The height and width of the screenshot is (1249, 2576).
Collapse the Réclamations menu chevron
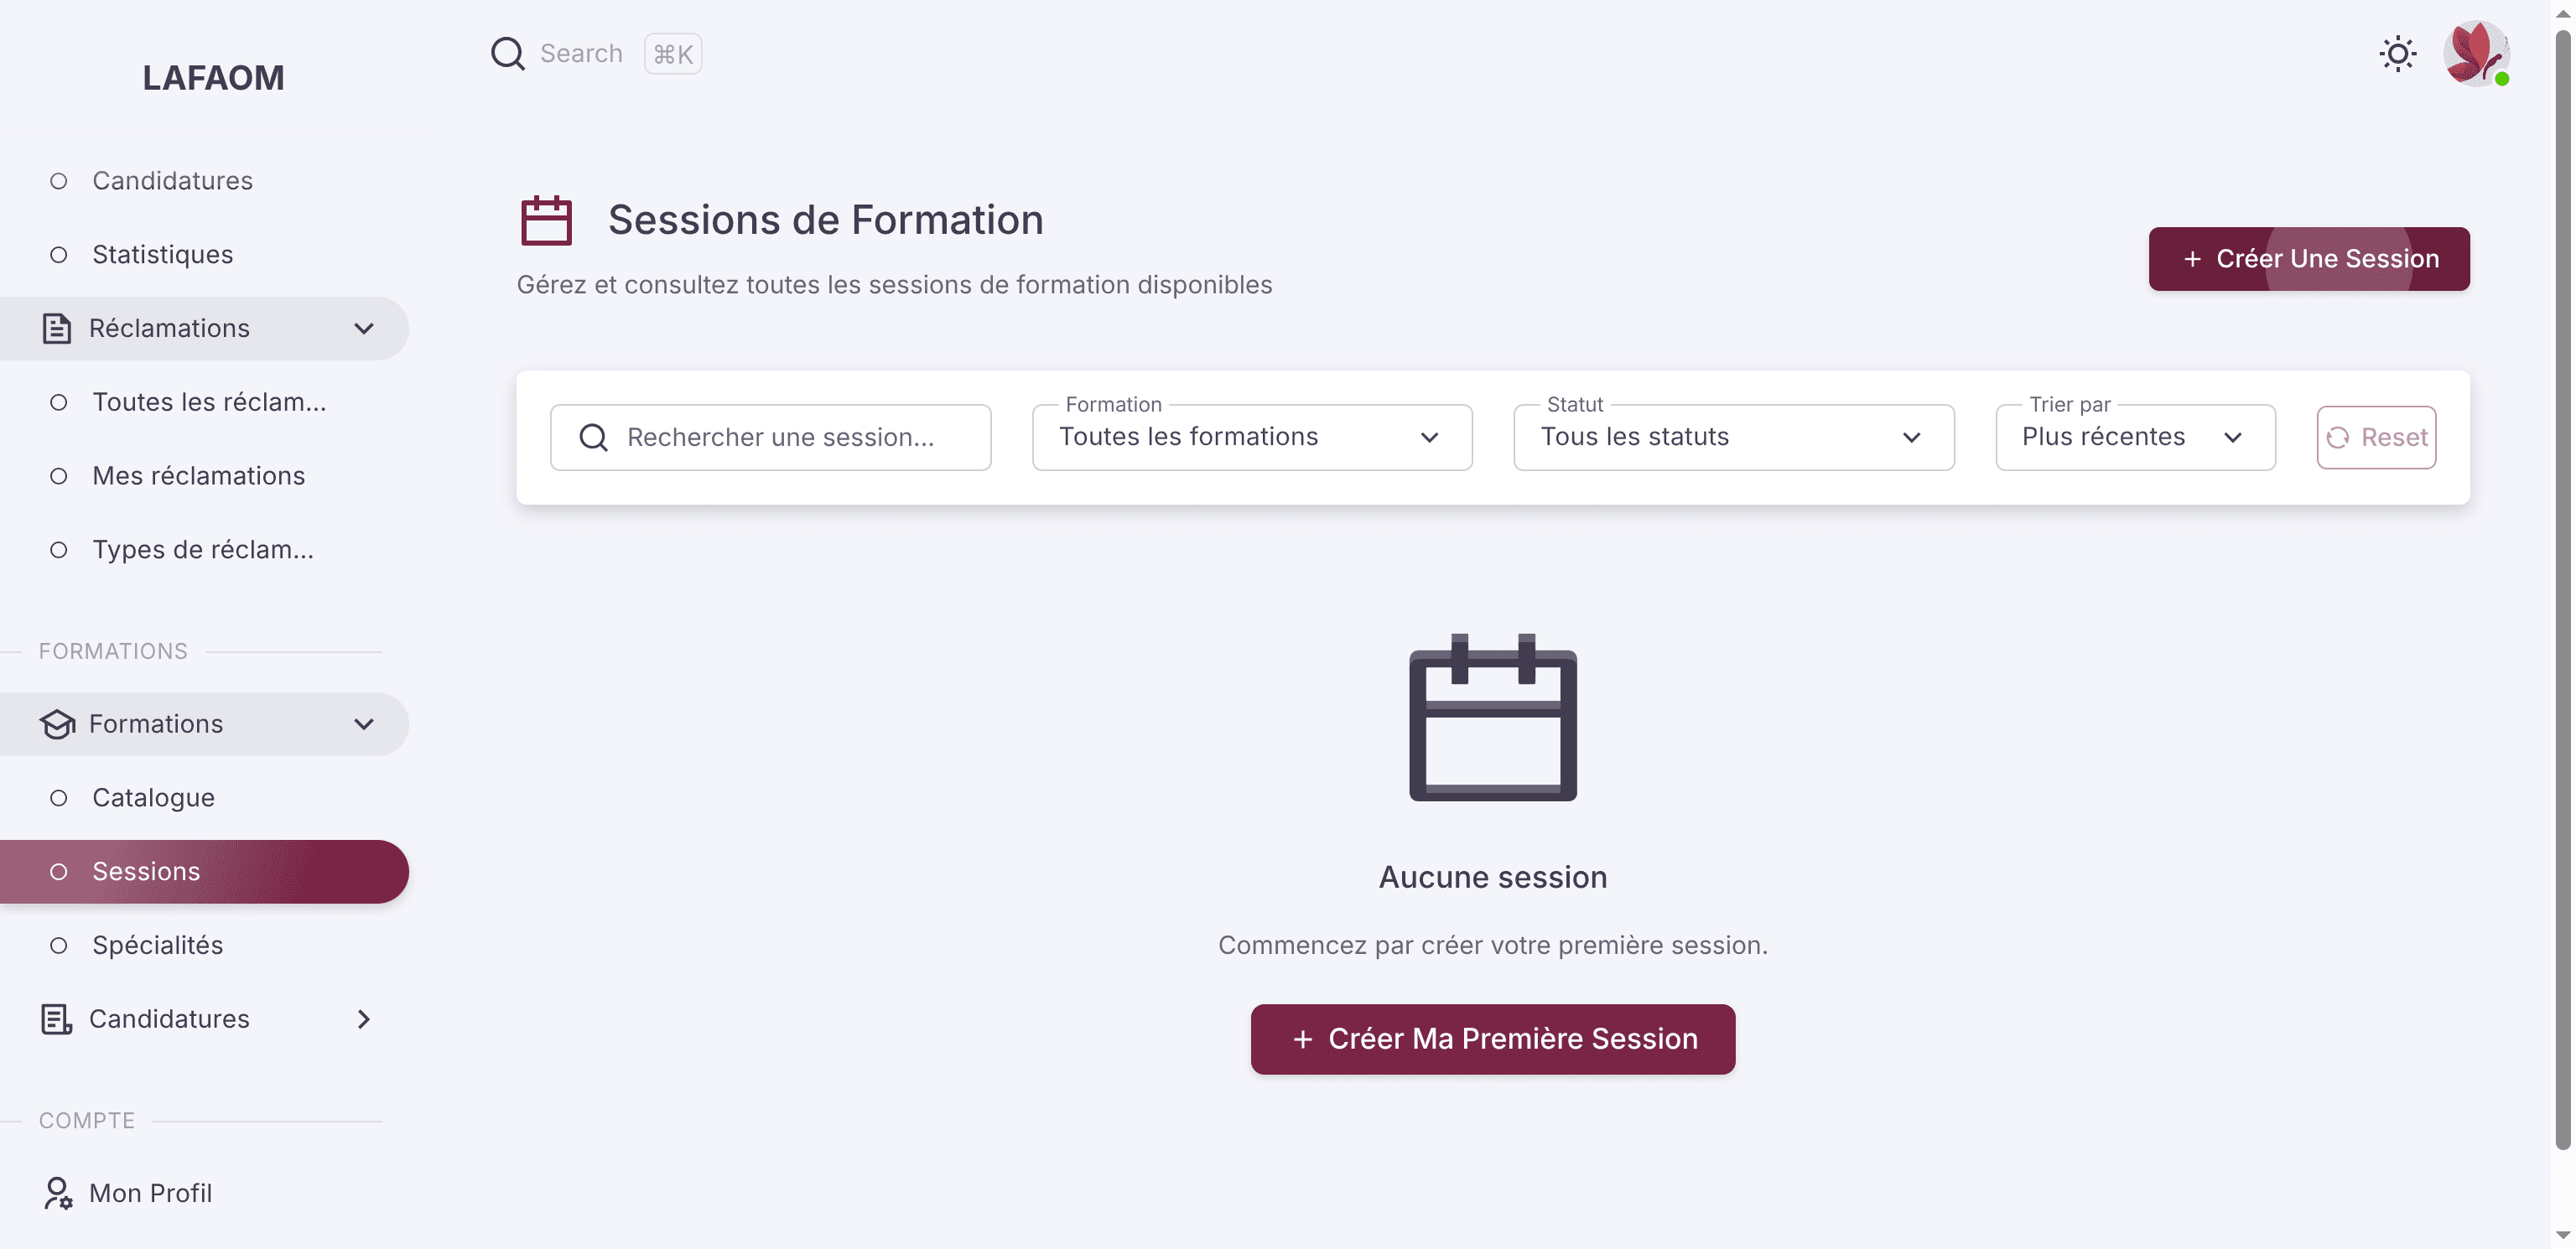[x=363, y=328]
